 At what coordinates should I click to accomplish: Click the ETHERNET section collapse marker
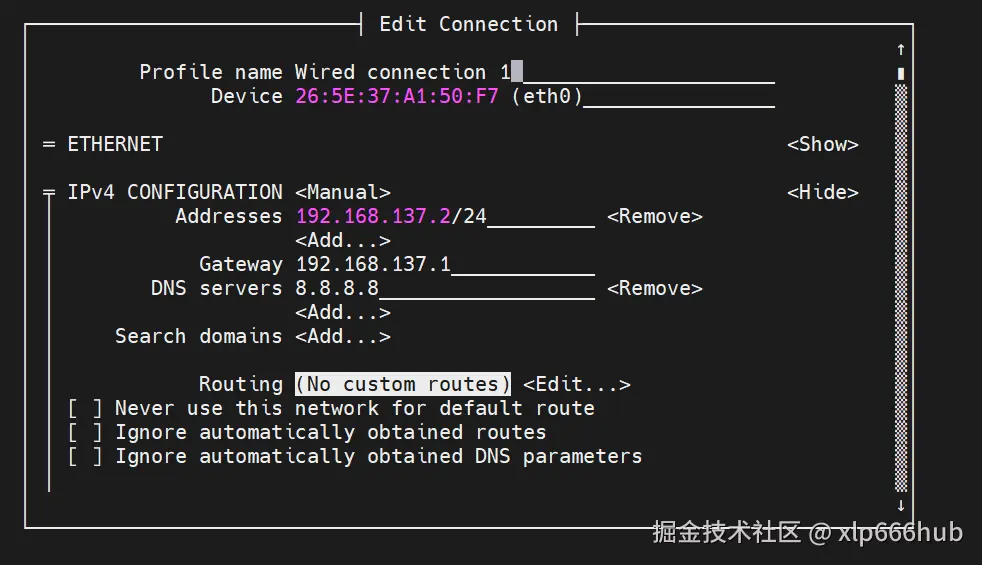tap(48, 144)
